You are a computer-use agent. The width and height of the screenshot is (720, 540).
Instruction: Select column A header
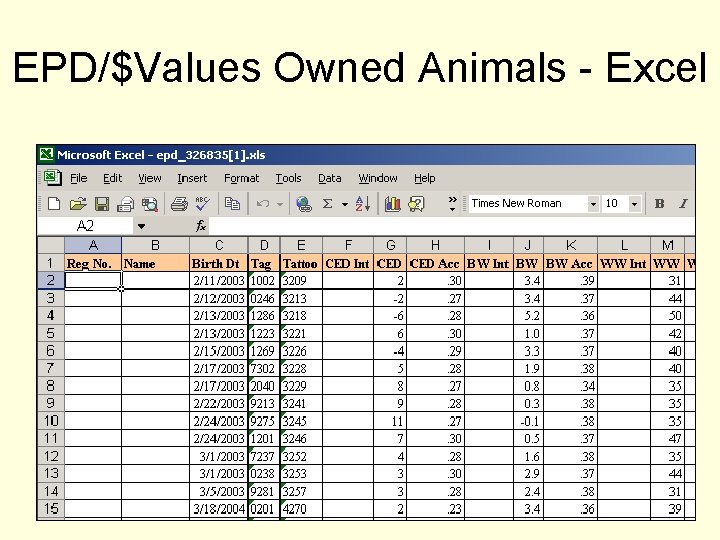[x=93, y=245]
